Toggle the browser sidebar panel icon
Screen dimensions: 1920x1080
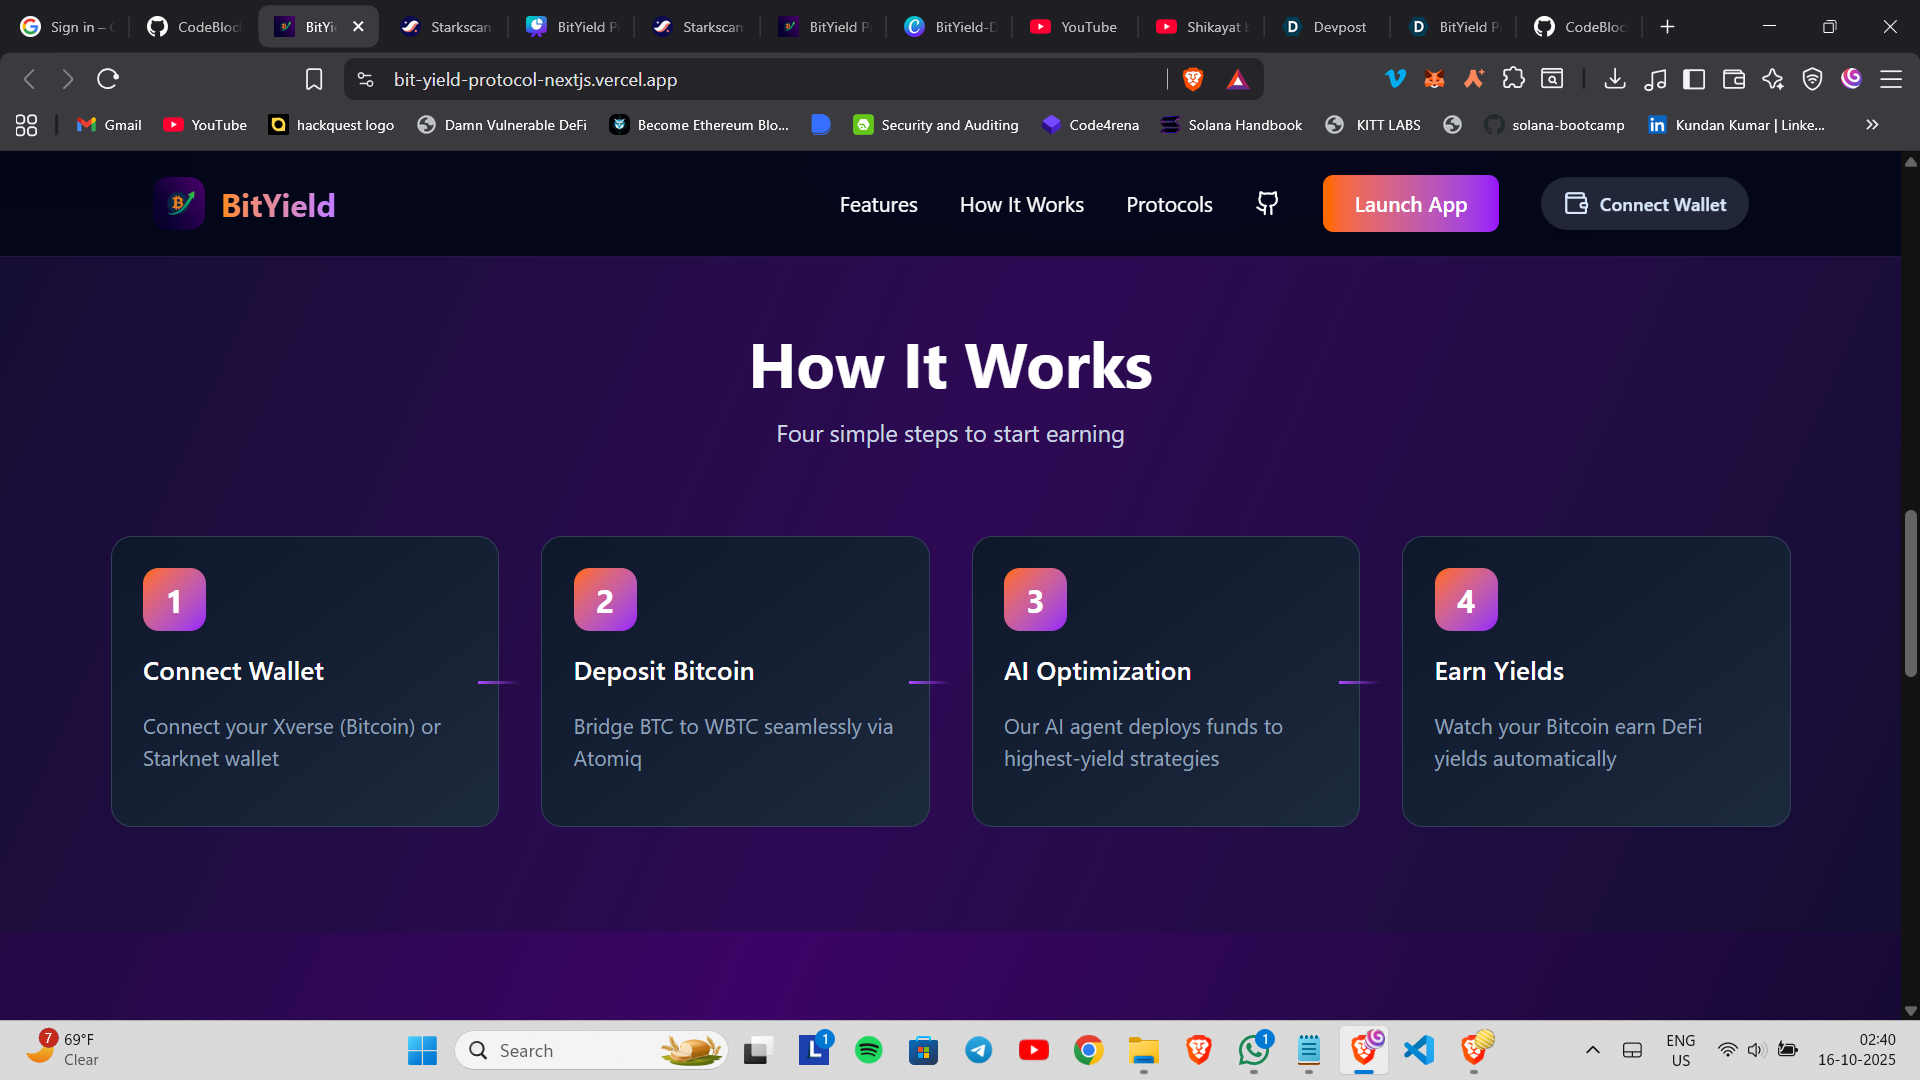[x=1694, y=79]
